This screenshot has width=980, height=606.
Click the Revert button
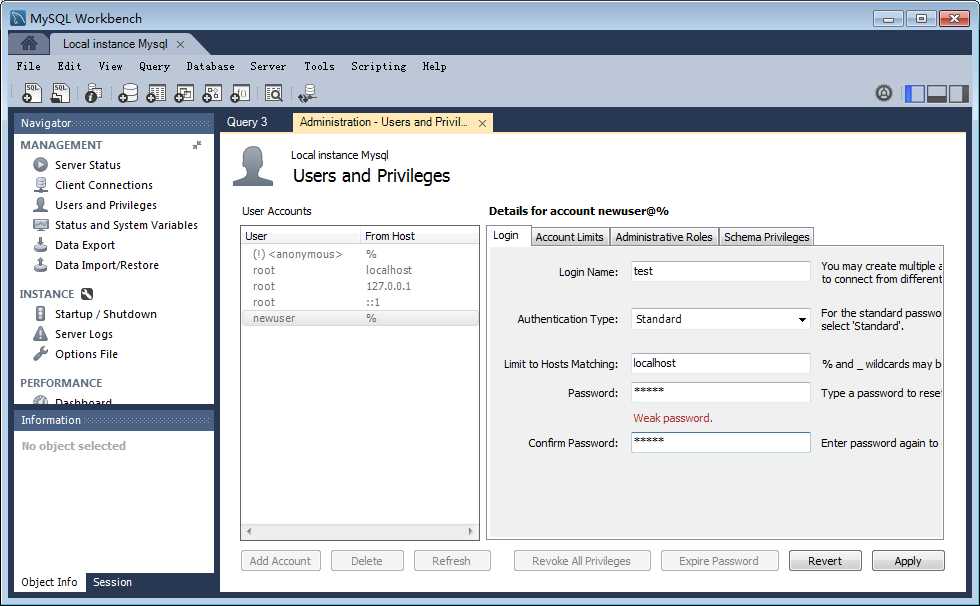coord(825,561)
